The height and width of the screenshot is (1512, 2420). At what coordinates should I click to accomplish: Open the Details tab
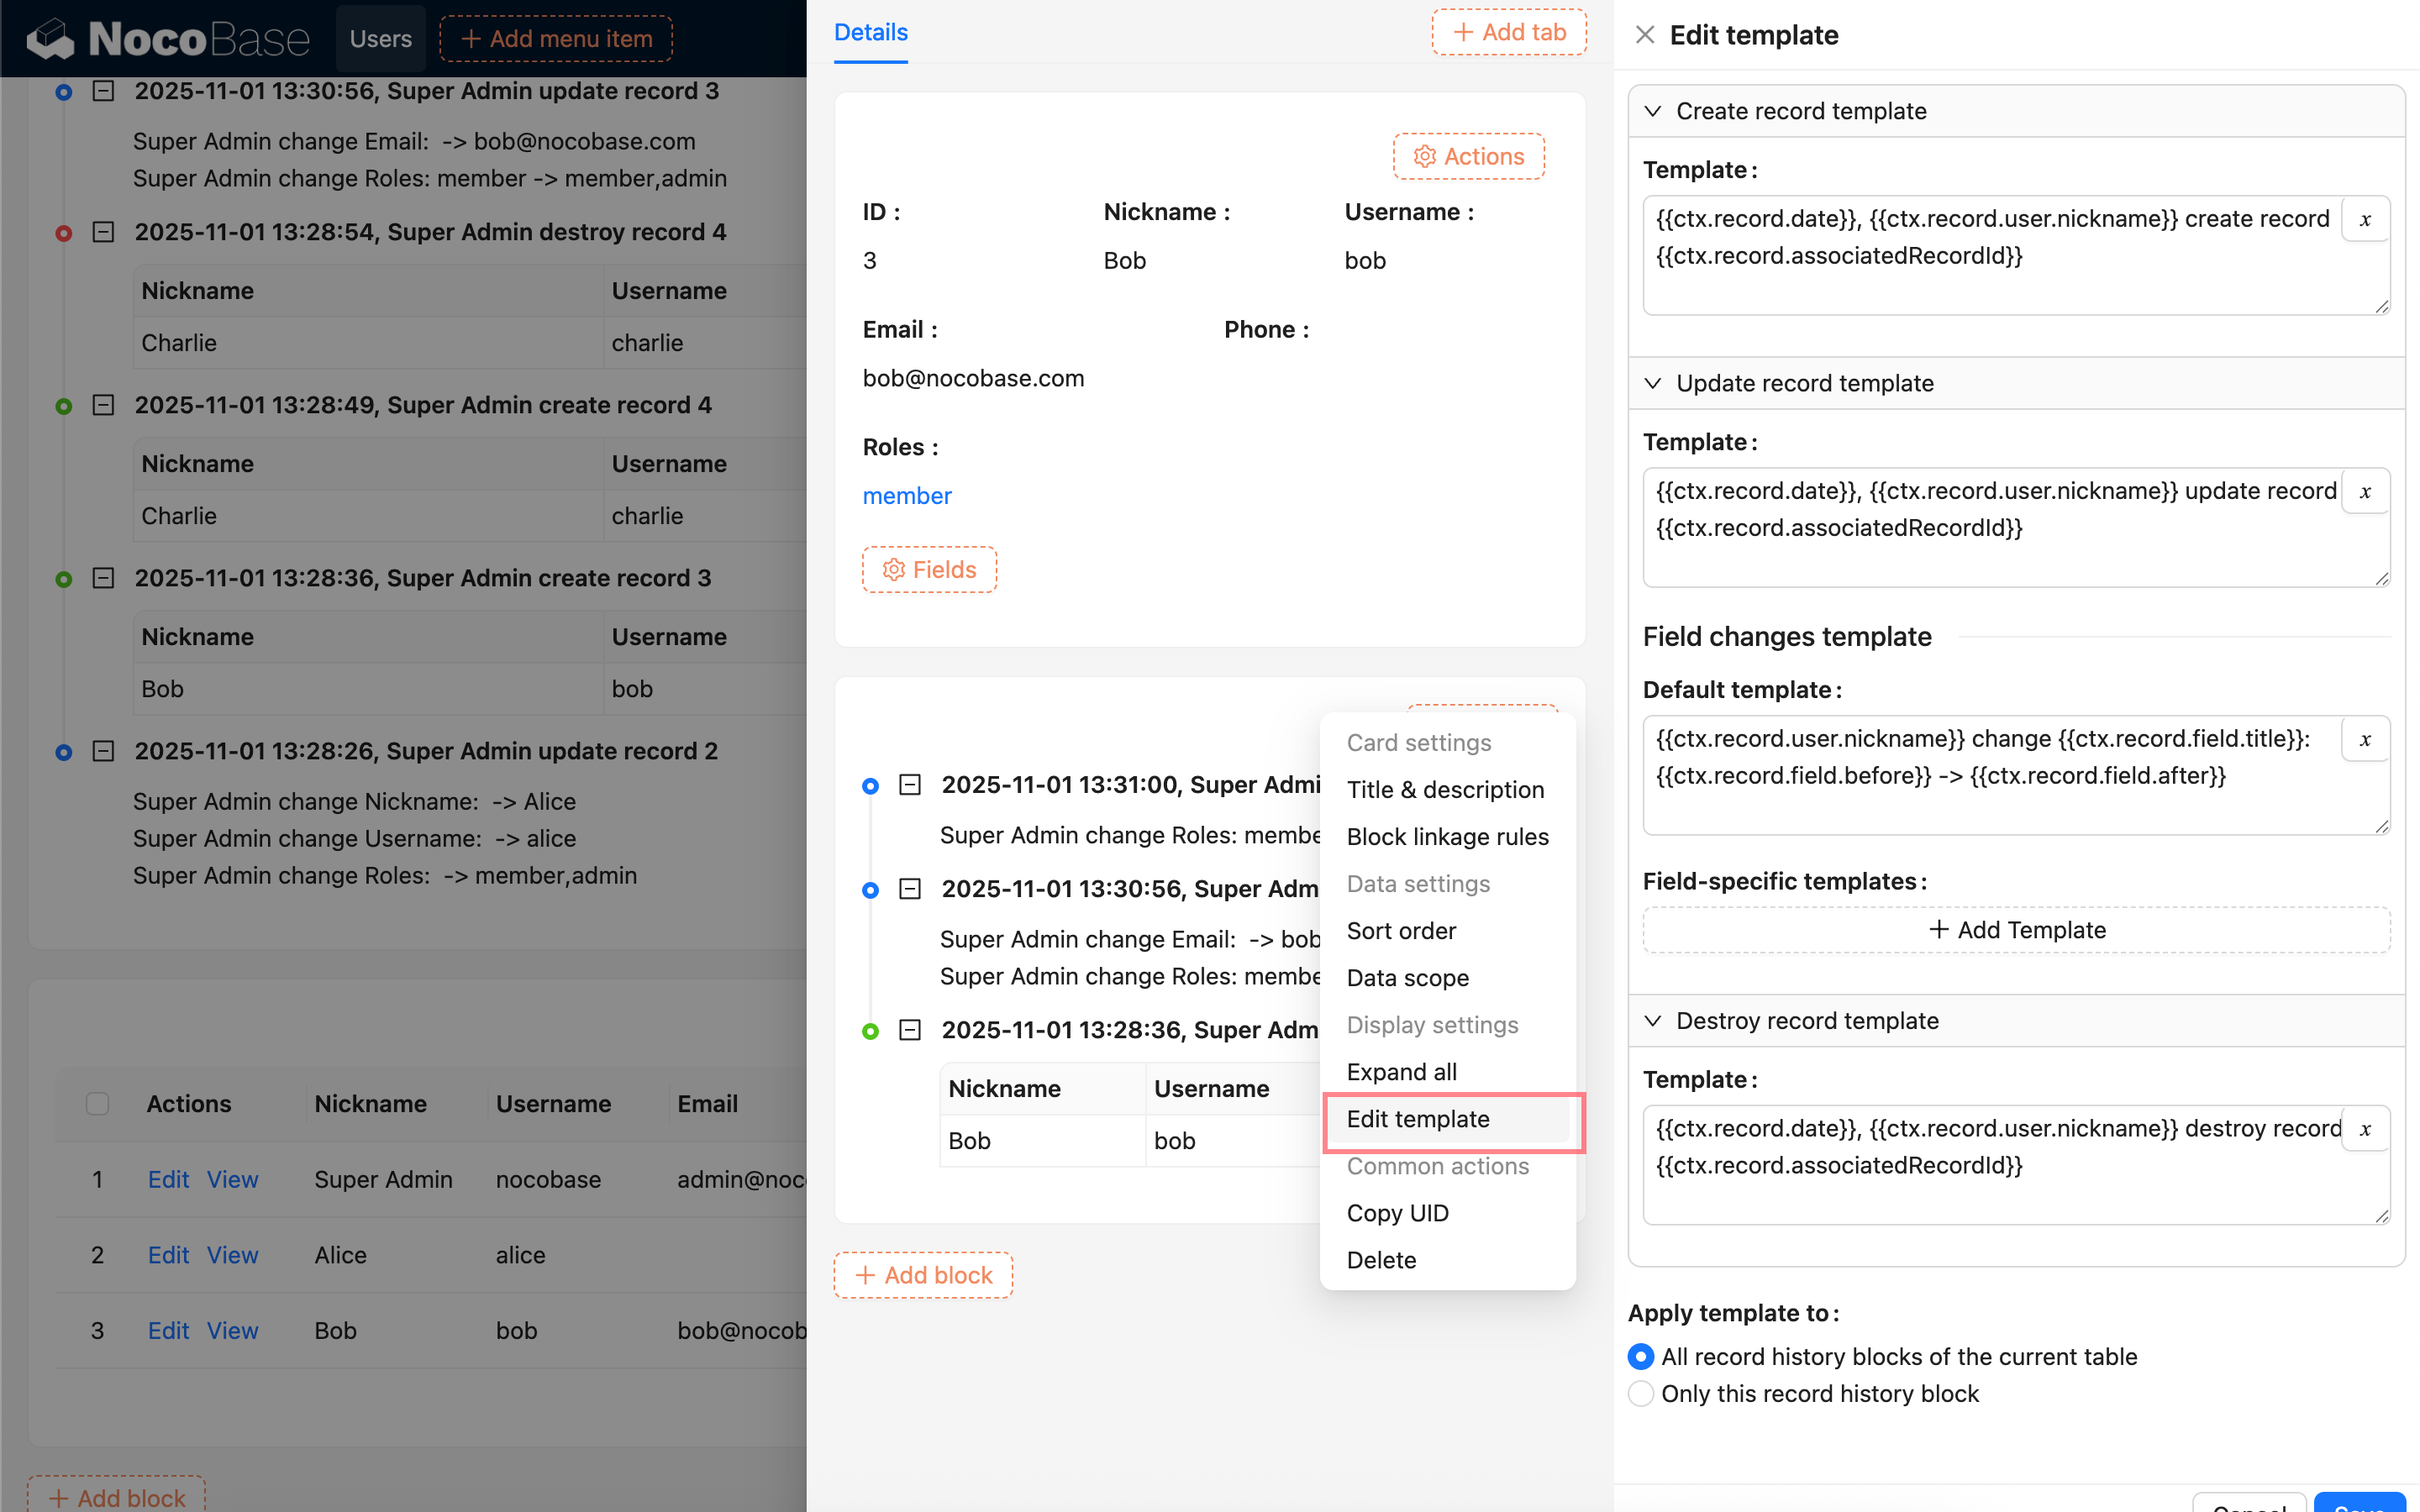[x=870, y=33]
